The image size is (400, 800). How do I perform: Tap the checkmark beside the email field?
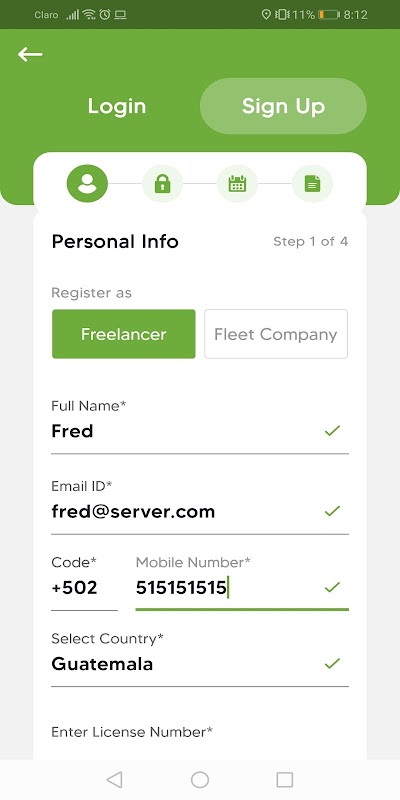click(x=332, y=511)
